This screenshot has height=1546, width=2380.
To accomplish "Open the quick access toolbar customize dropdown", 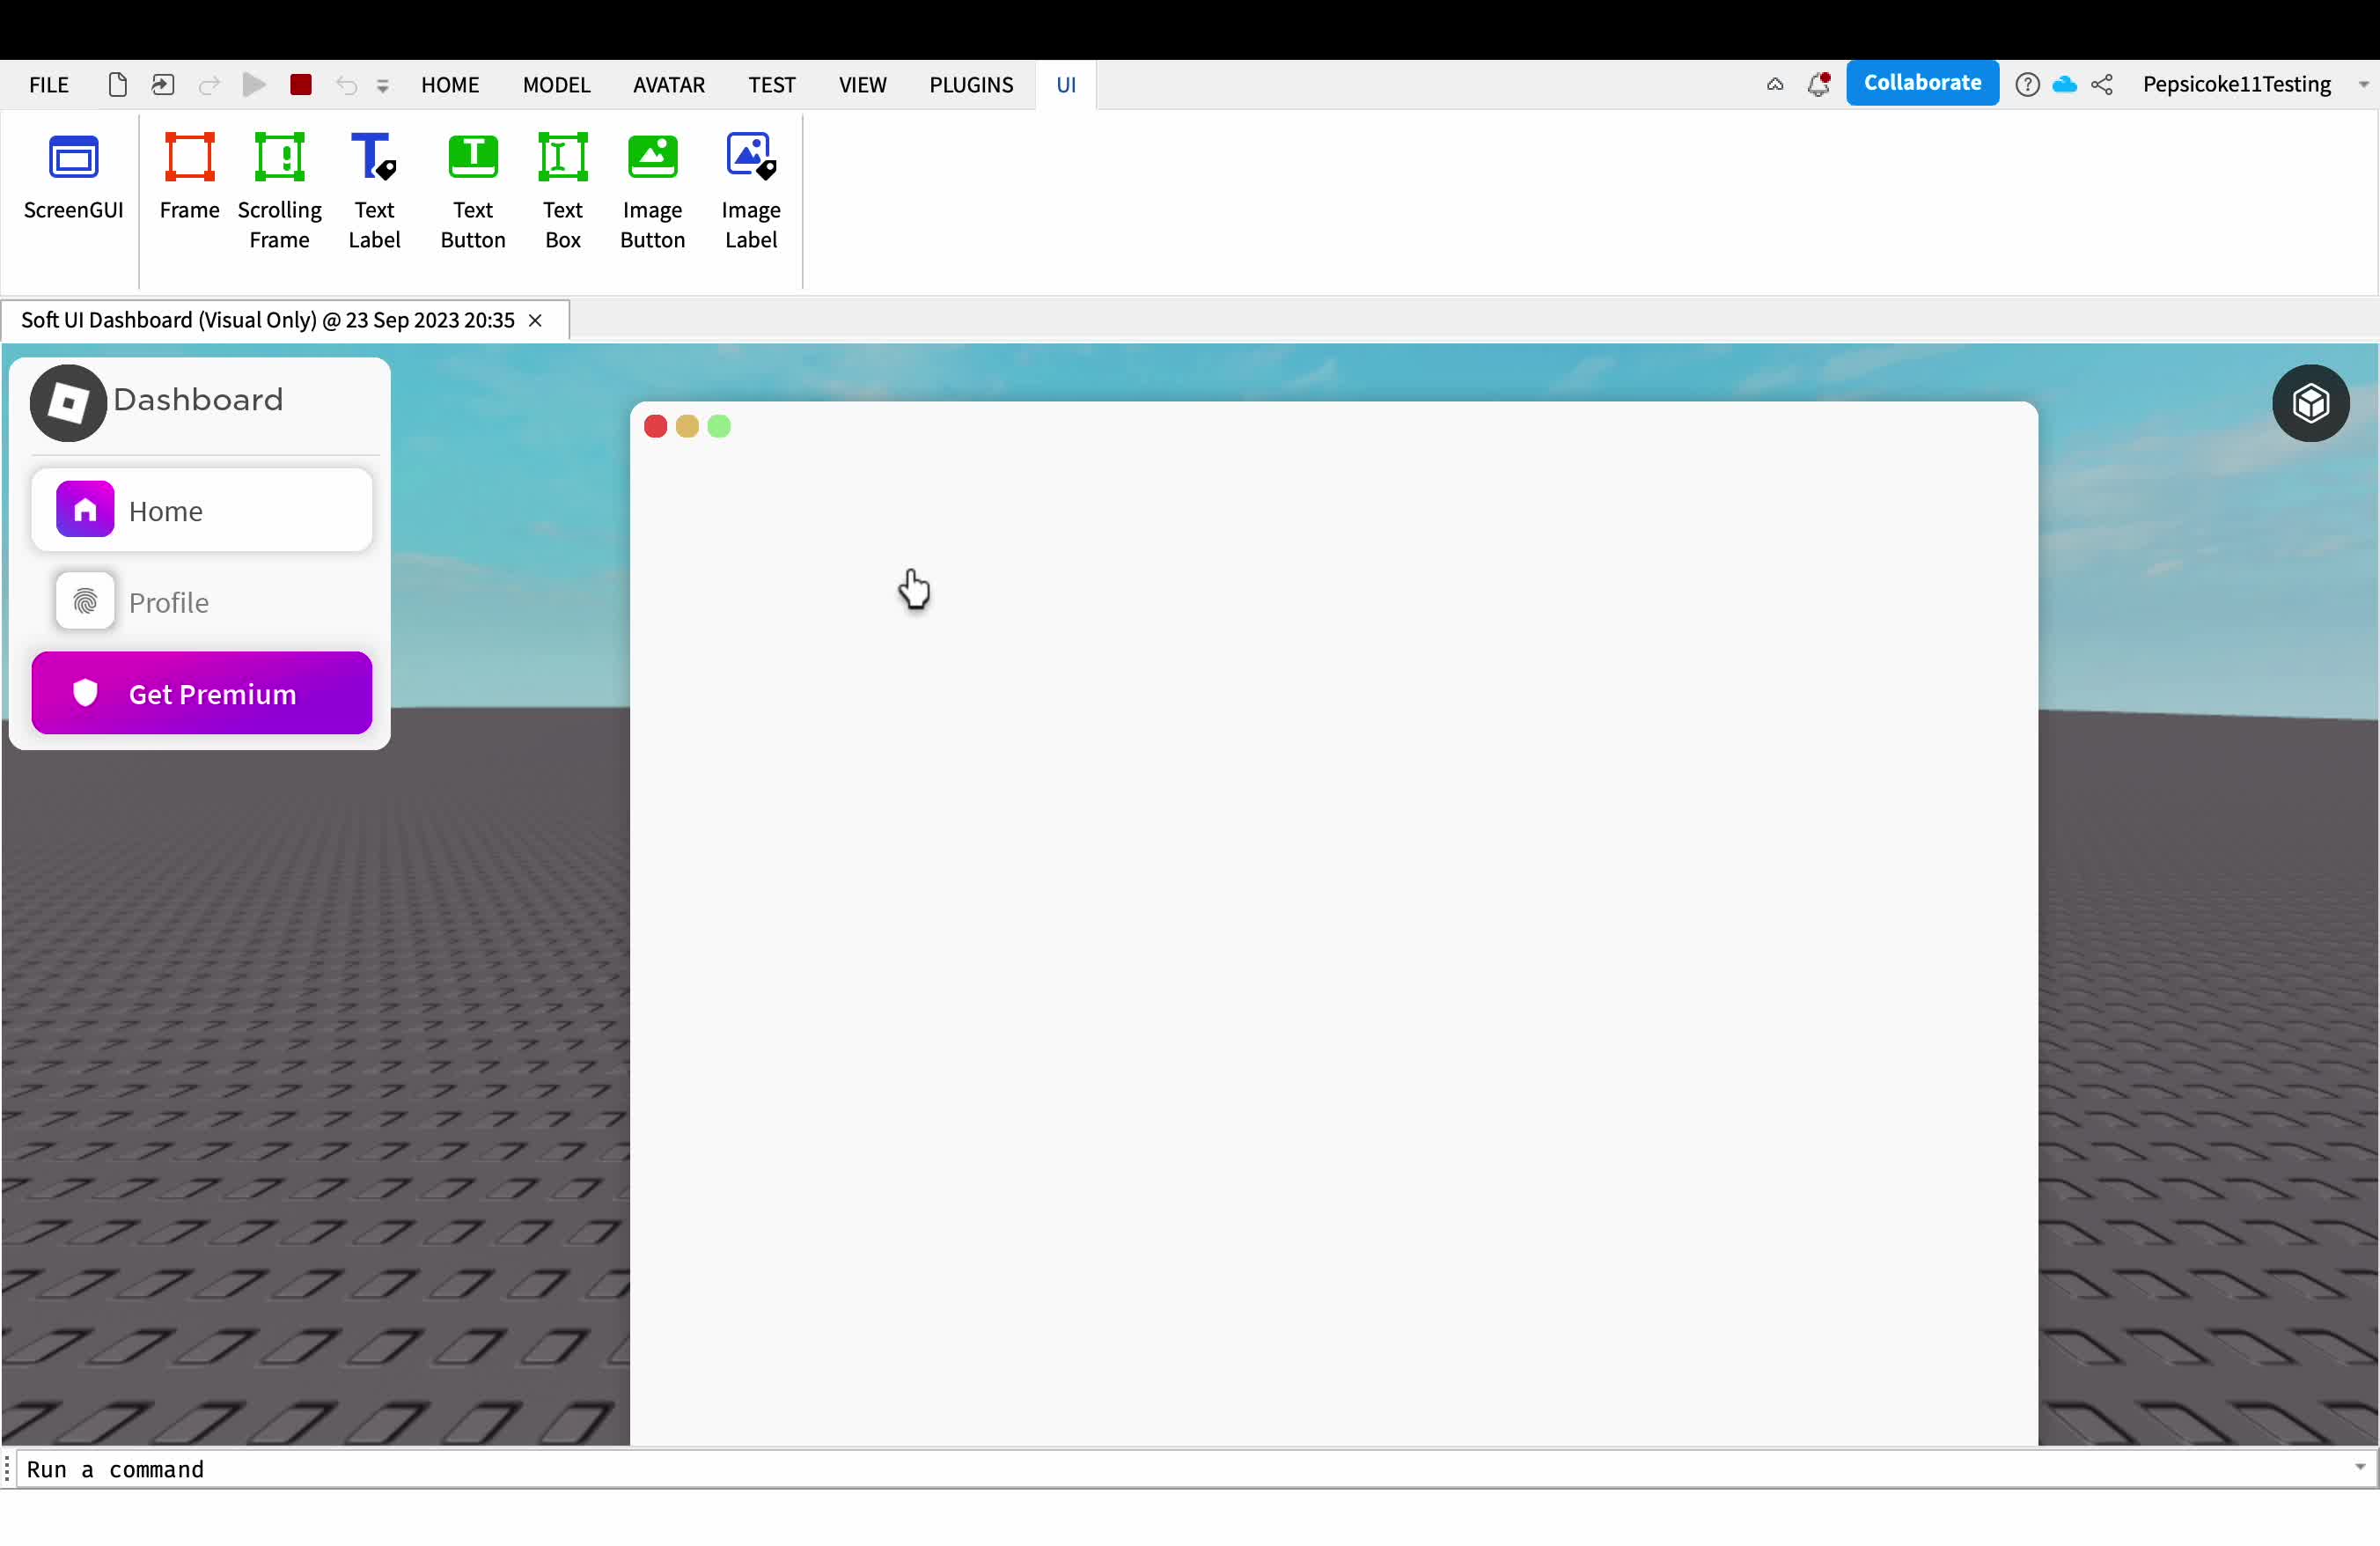I will (382, 87).
